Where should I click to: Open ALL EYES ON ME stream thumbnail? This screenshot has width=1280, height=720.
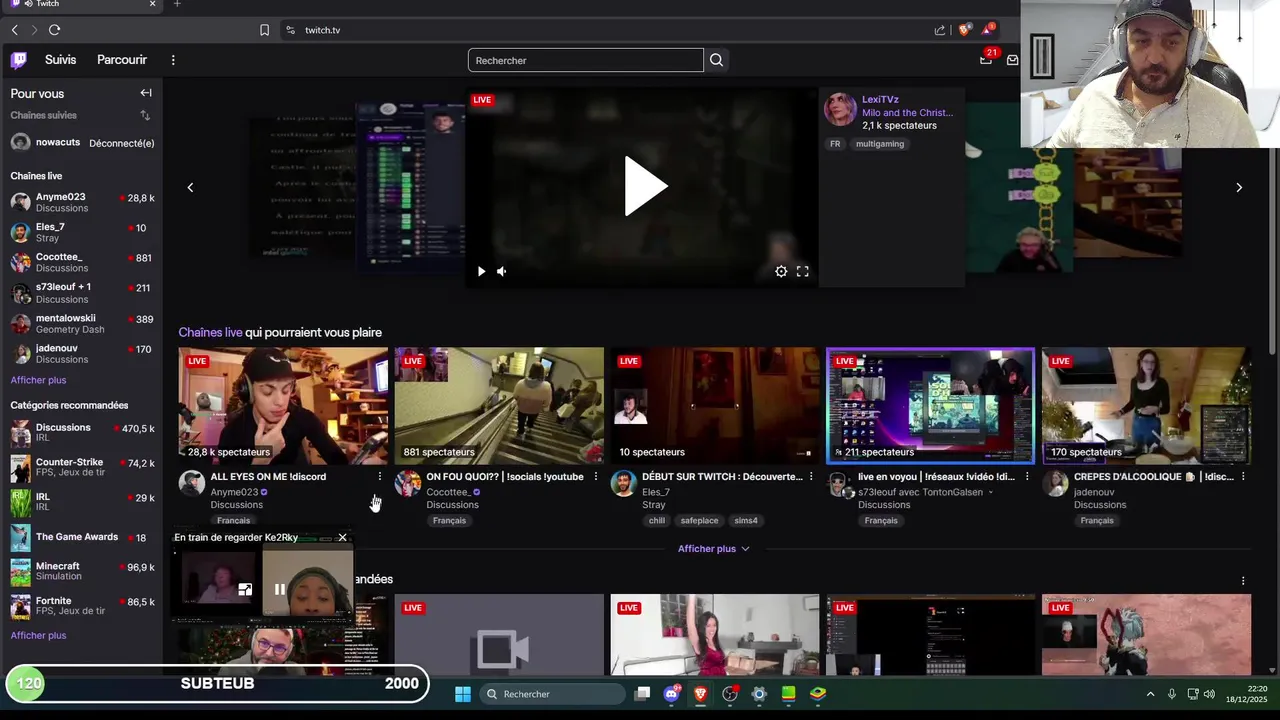[x=283, y=406]
